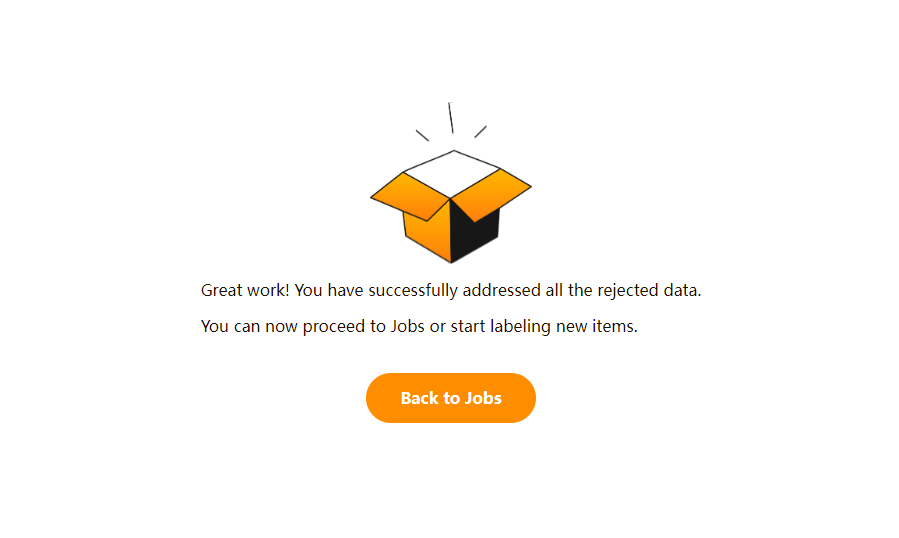
Task: Click the word 'addressed' in the message
Action: (501, 290)
